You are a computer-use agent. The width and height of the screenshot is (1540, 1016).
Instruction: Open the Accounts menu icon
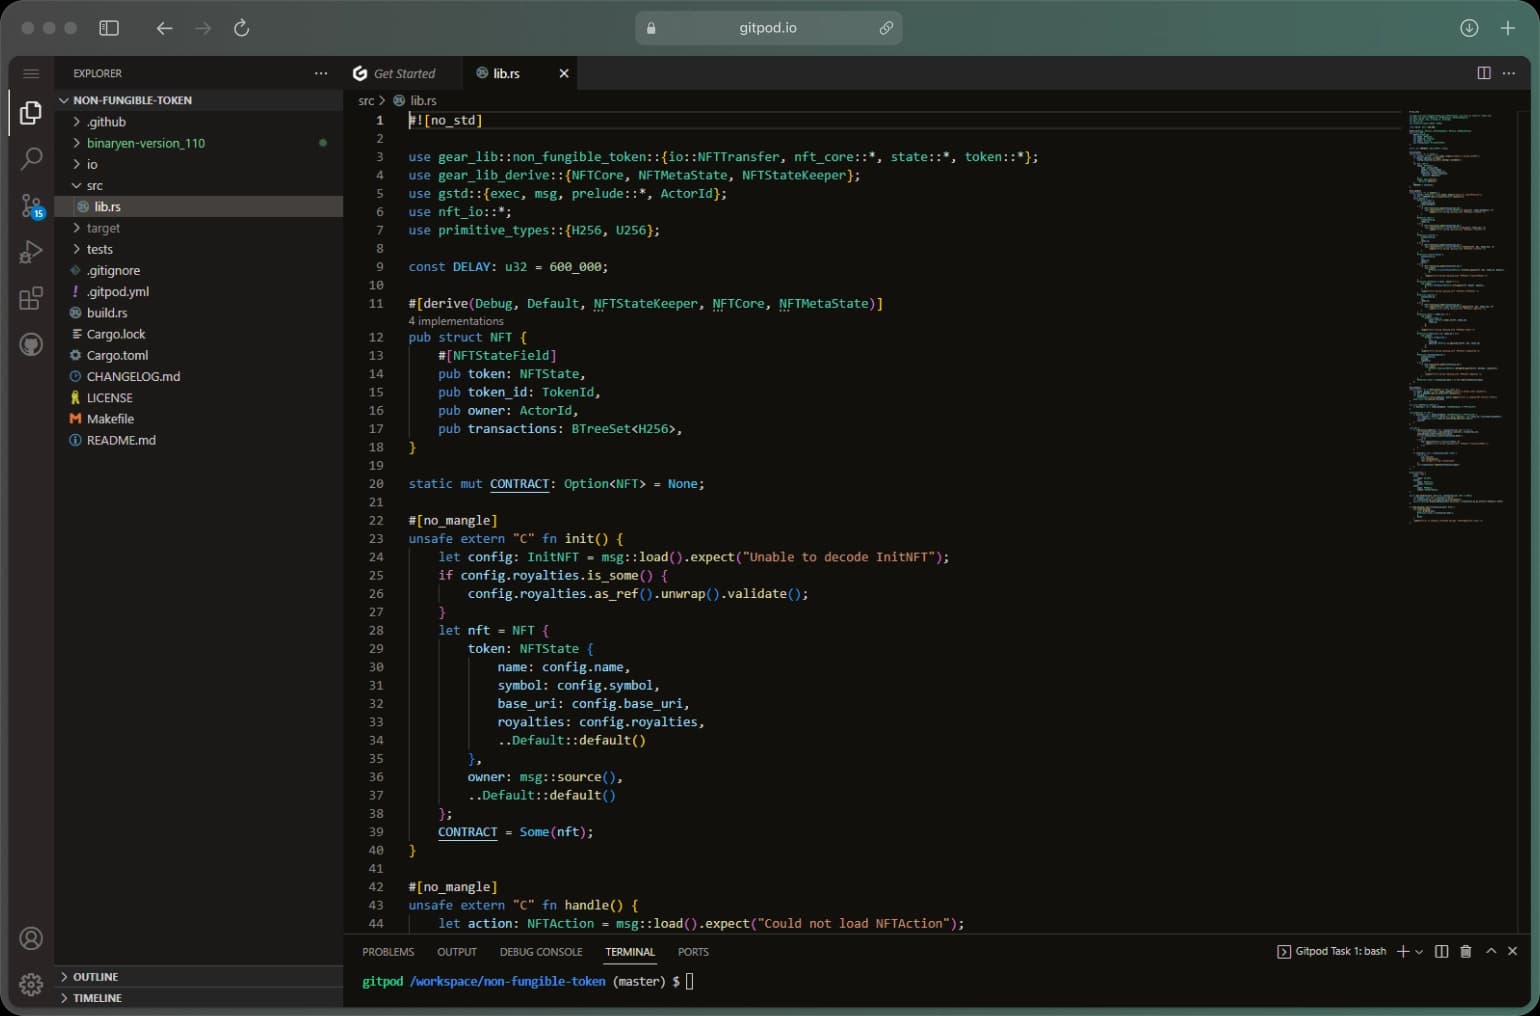click(x=31, y=938)
